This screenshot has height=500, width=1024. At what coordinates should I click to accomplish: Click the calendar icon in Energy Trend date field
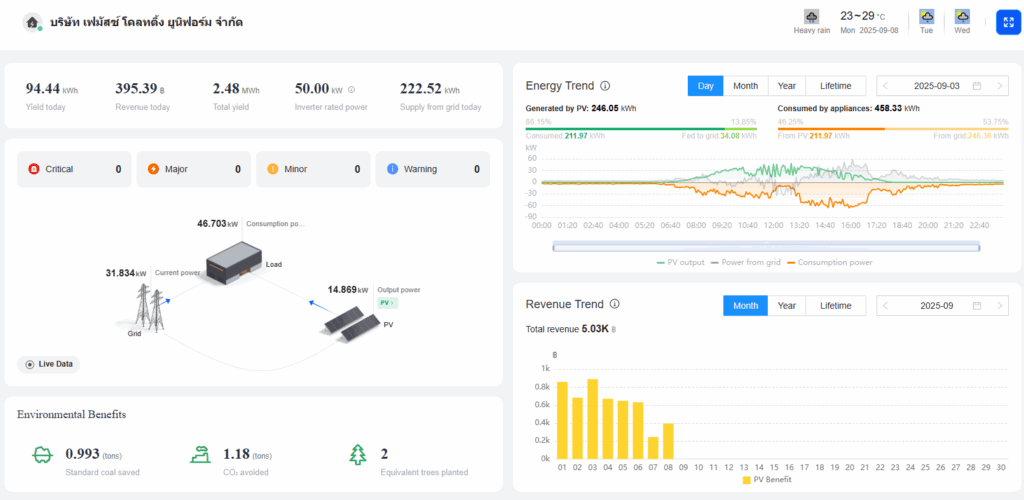pos(976,86)
